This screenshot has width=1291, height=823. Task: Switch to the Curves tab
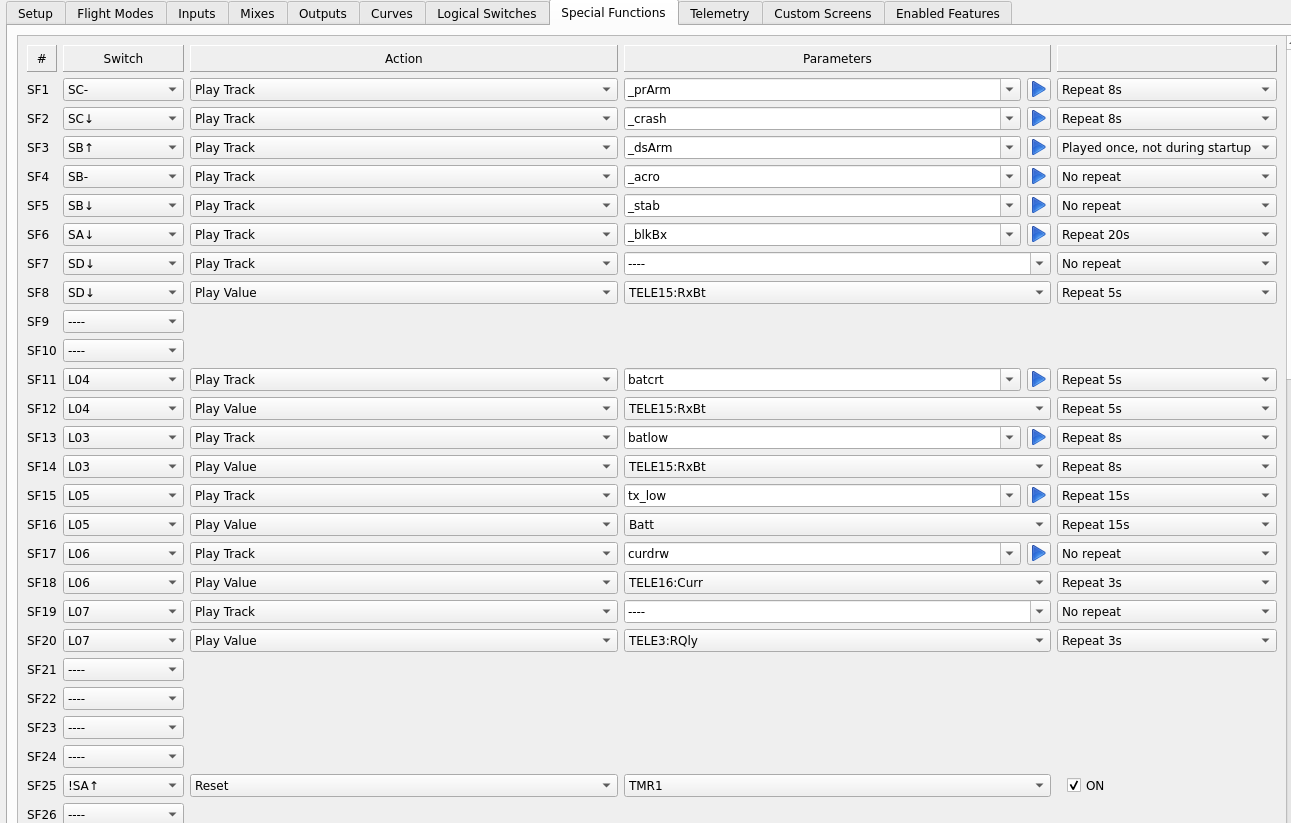(x=392, y=14)
